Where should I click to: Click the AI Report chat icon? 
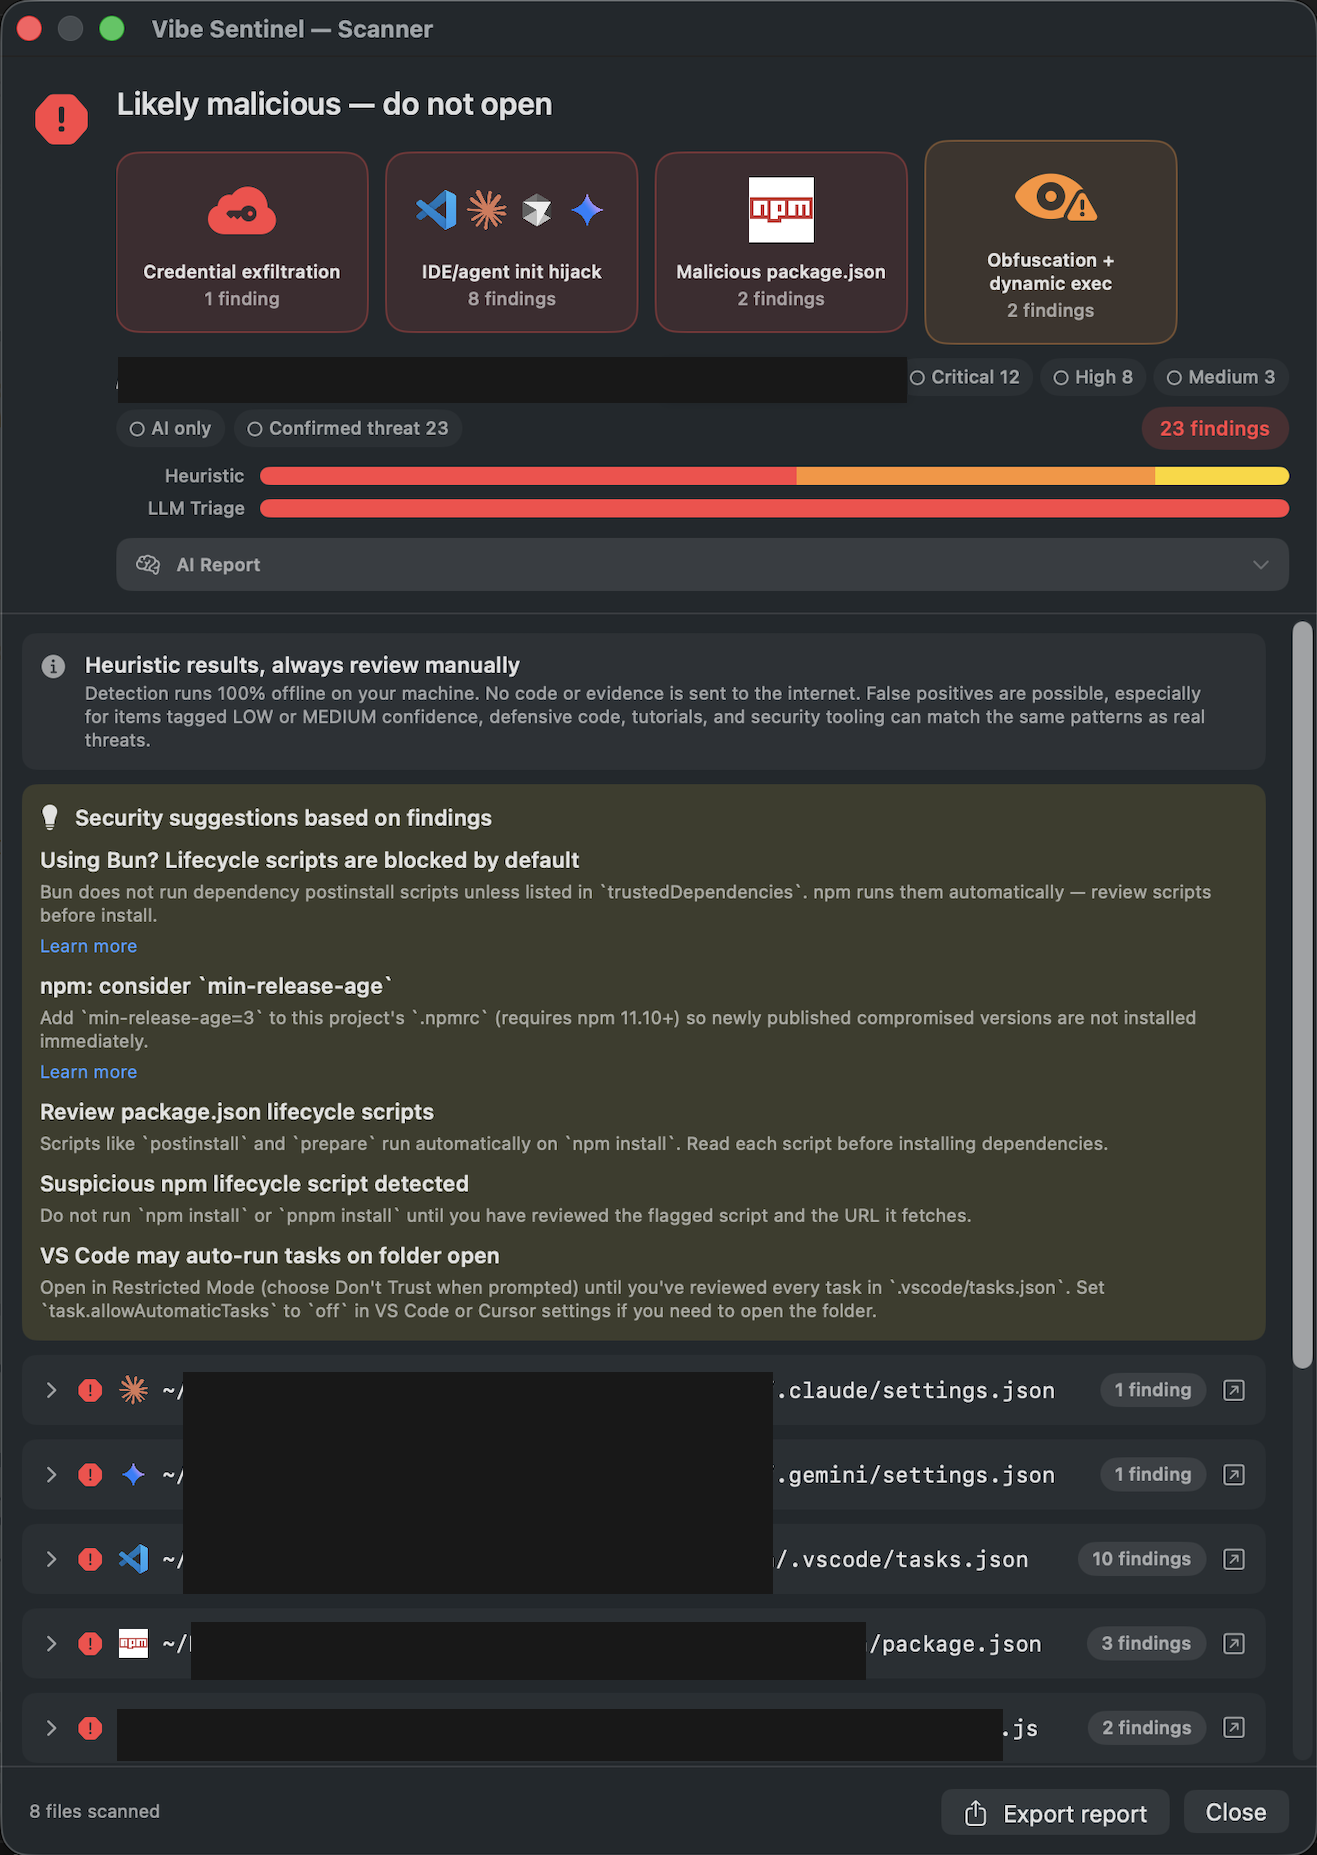click(x=148, y=564)
